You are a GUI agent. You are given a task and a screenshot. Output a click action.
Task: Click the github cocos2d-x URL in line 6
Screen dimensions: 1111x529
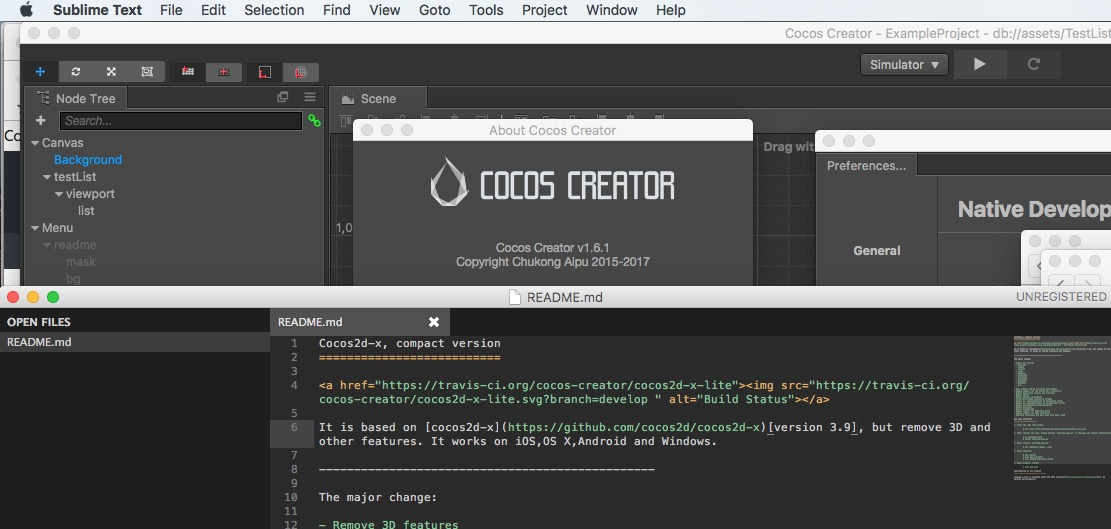coord(635,428)
